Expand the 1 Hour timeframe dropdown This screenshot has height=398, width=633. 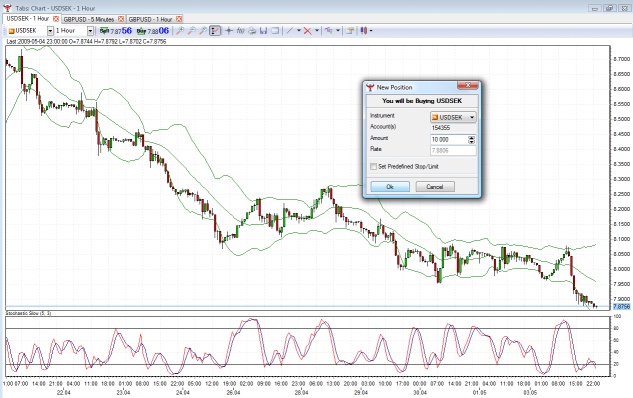click(90, 31)
